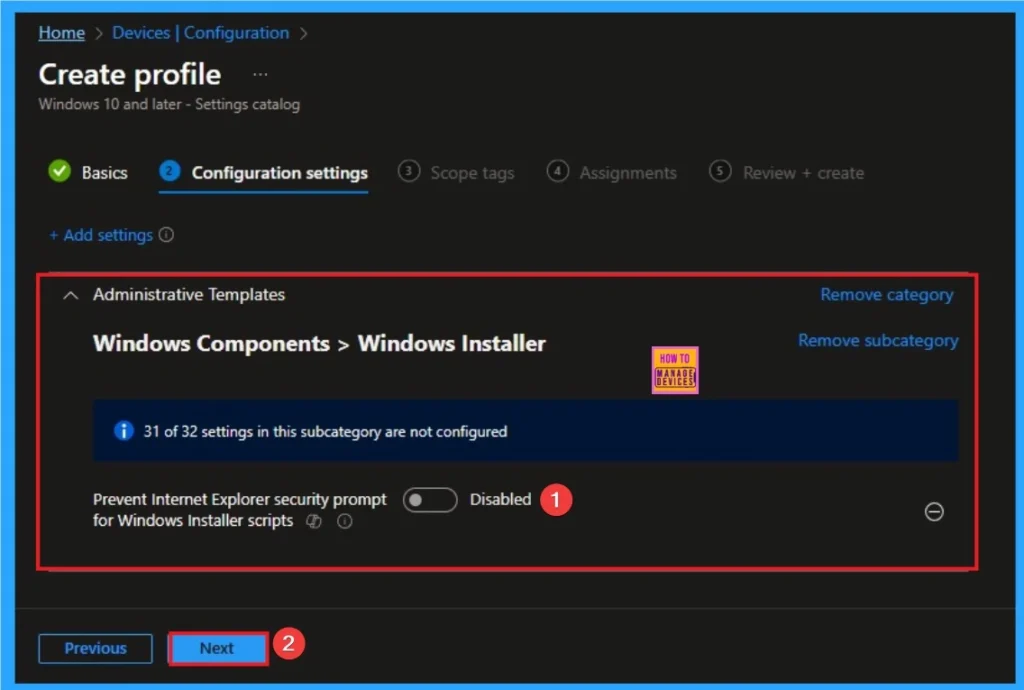The image size is (1024, 690).
Task: Open the info tooltip for the Windows Installer setting
Action: point(345,521)
